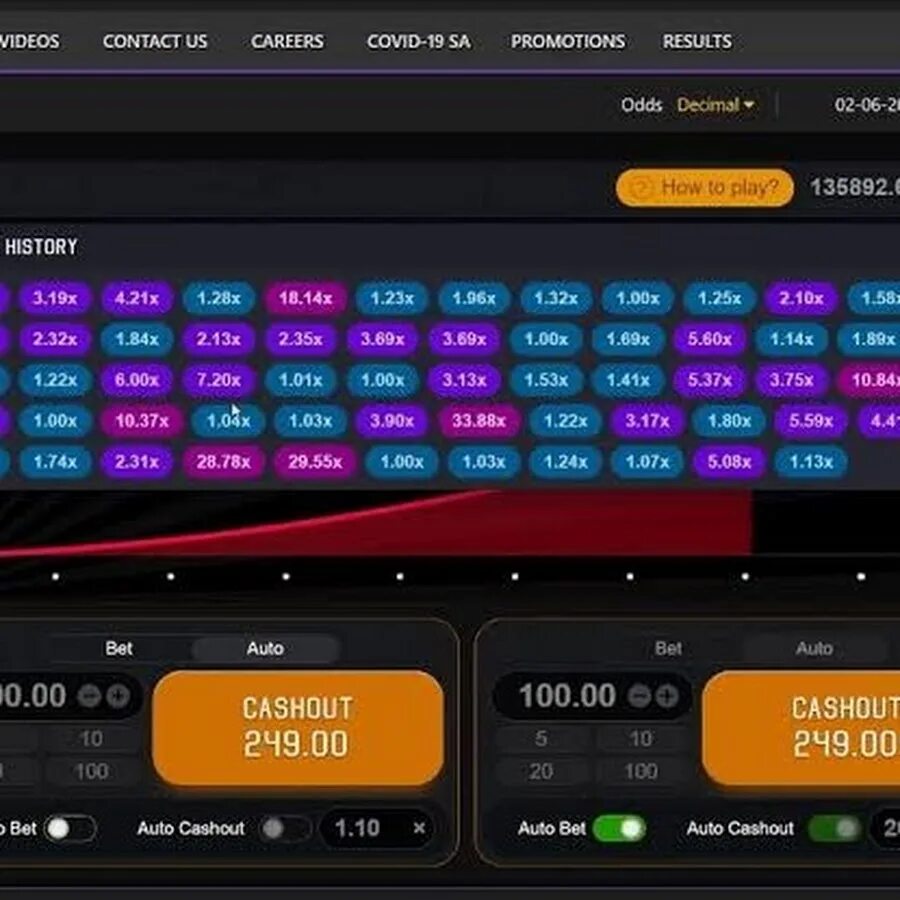
Task: Click the question icon in How to play
Action: click(641, 188)
